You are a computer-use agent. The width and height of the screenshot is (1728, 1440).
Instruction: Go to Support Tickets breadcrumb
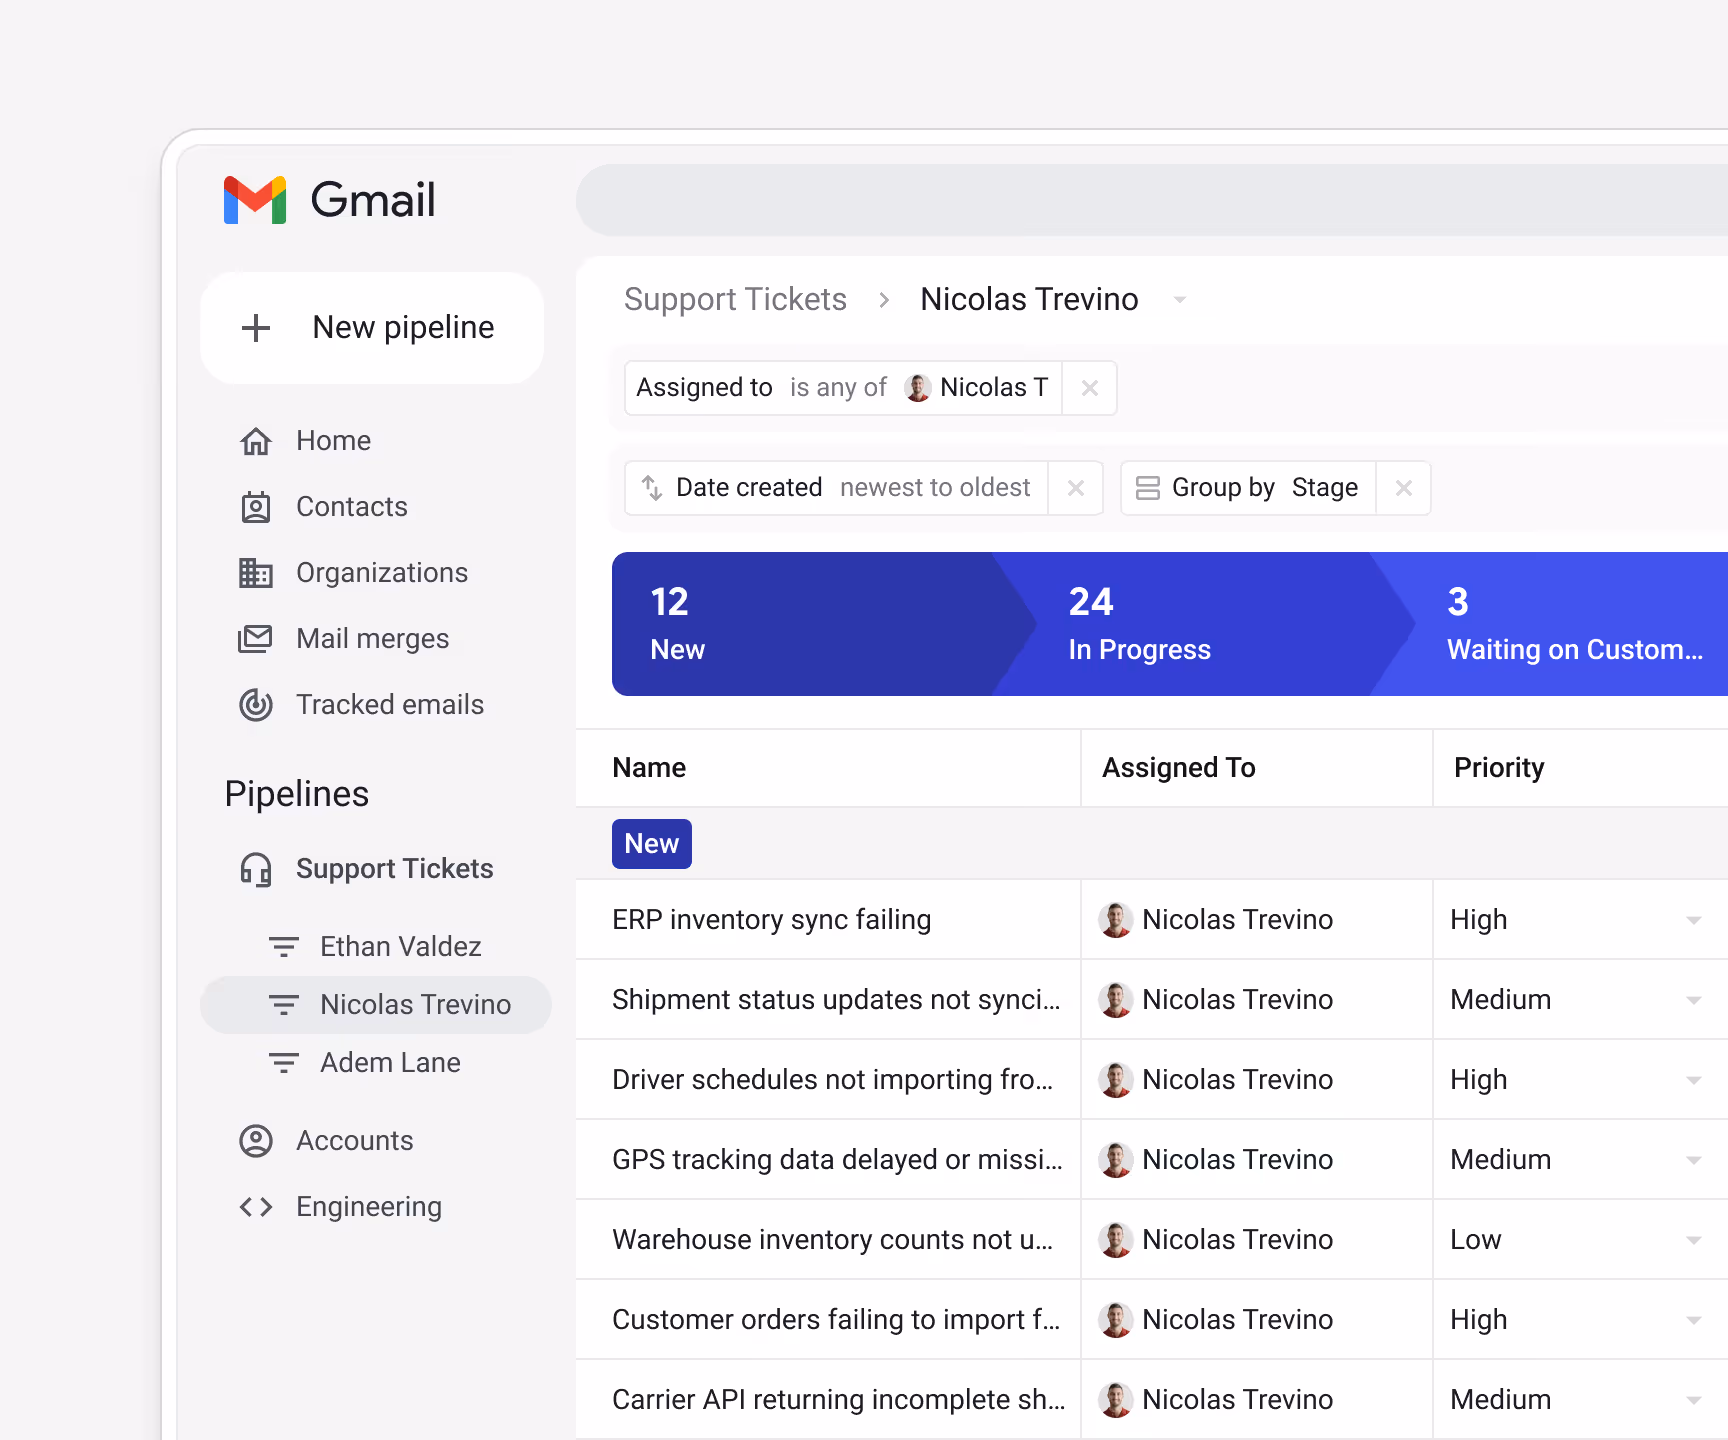pyautogui.click(x=735, y=300)
